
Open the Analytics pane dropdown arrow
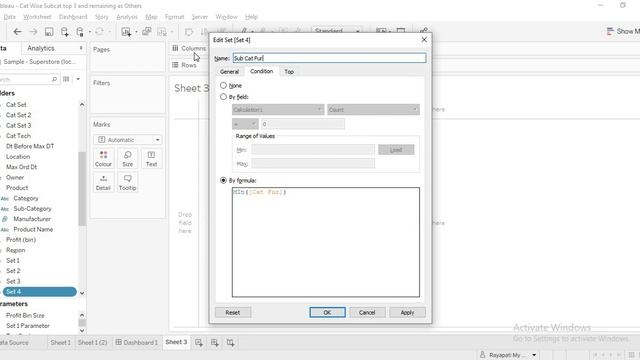pos(81,48)
